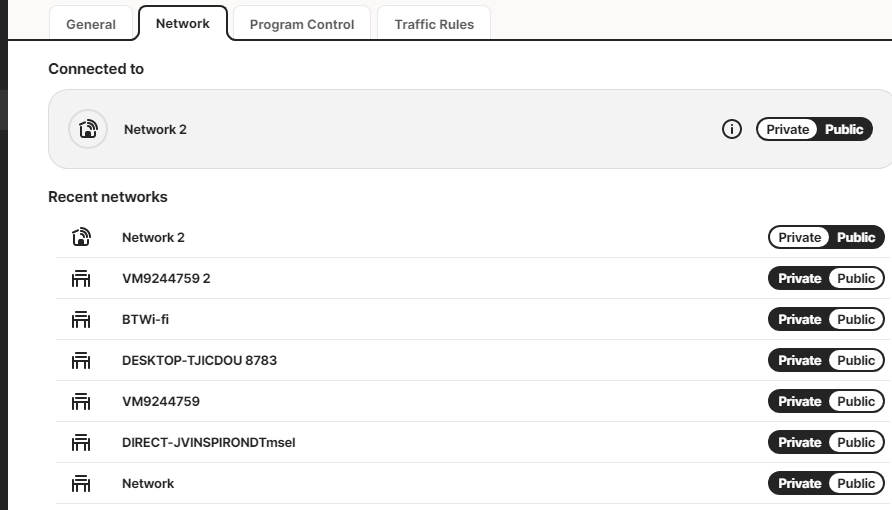892x510 pixels.
Task: Click the network icon beside last Network entry
Action: point(81,484)
